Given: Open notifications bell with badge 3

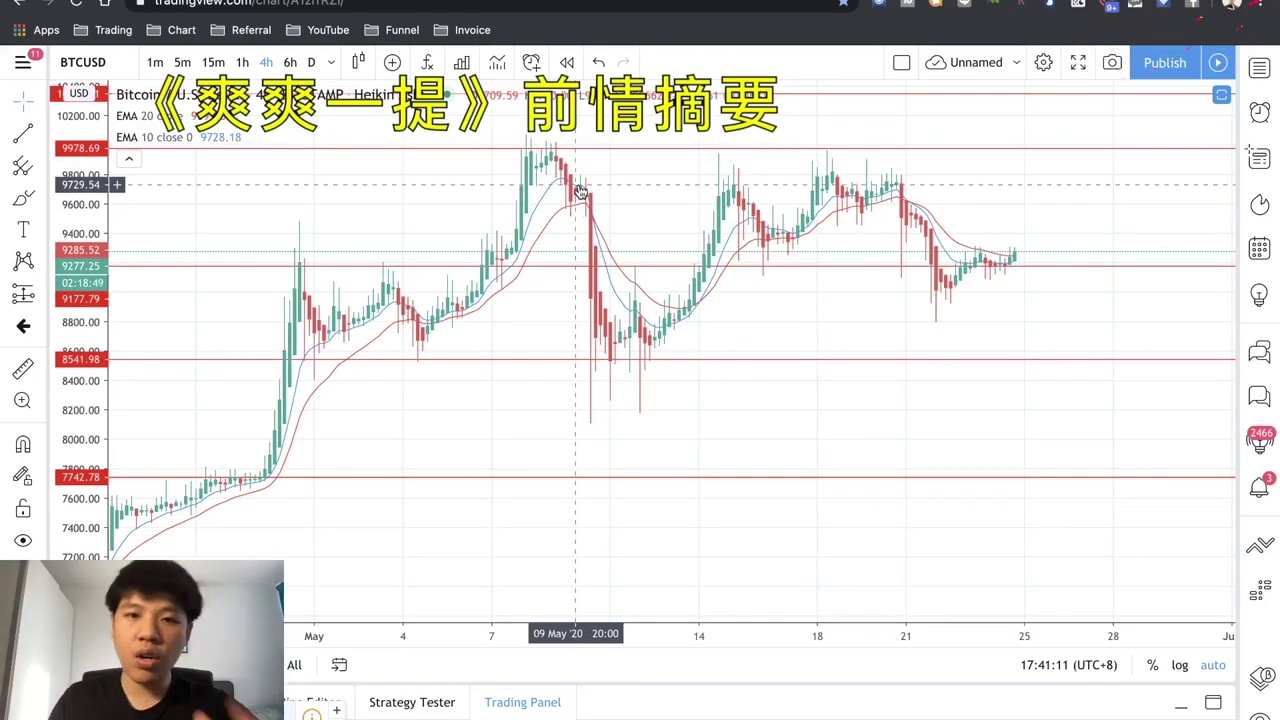Looking at the screenshot, I should [1260, 487].
